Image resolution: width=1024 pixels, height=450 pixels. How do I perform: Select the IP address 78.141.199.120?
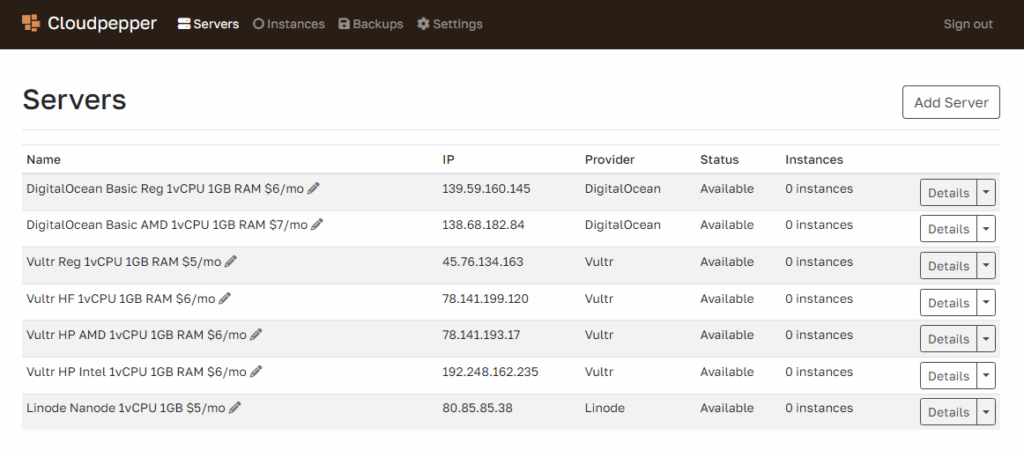click(x=485, y=299)
